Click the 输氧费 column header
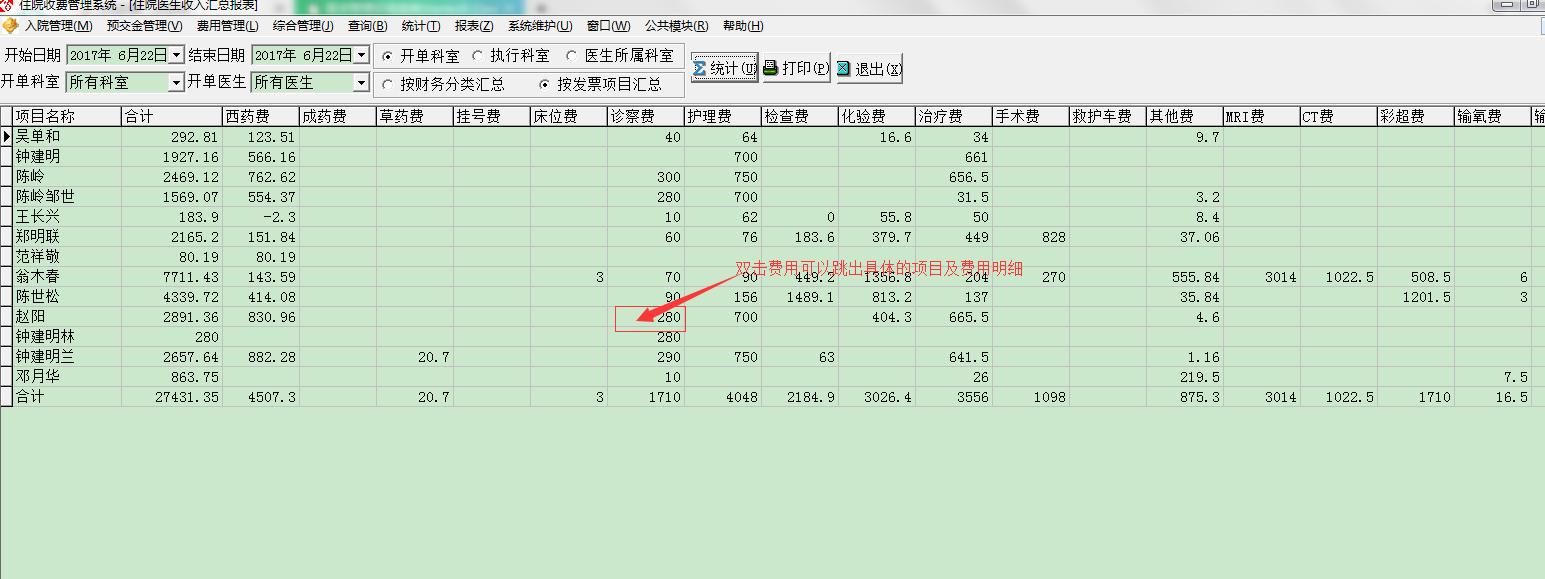This screenshot has height=579, width=1545. [x=1493, y=117]
